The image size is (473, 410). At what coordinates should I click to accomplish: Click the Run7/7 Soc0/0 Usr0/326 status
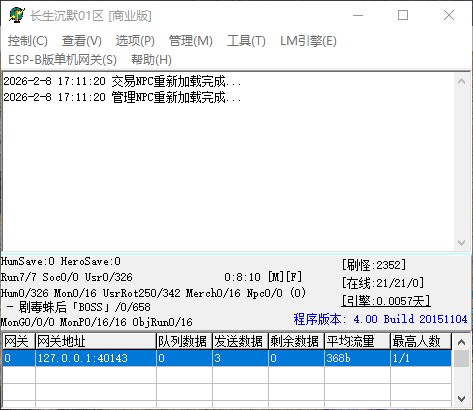click(67, 277)
